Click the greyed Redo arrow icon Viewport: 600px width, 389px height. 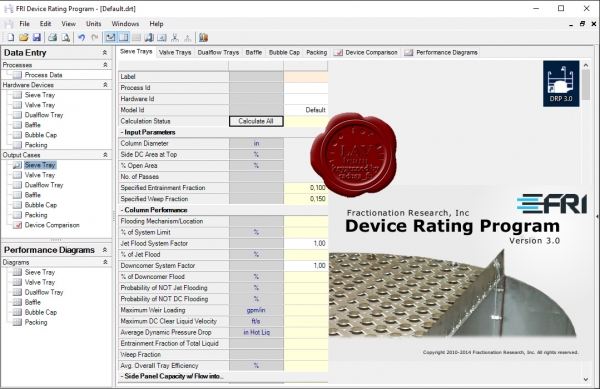click(95, 37)
